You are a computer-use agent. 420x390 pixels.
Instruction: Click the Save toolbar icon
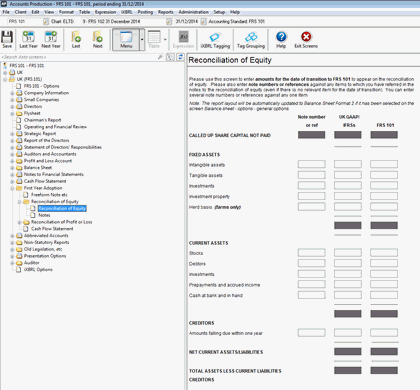7,40
